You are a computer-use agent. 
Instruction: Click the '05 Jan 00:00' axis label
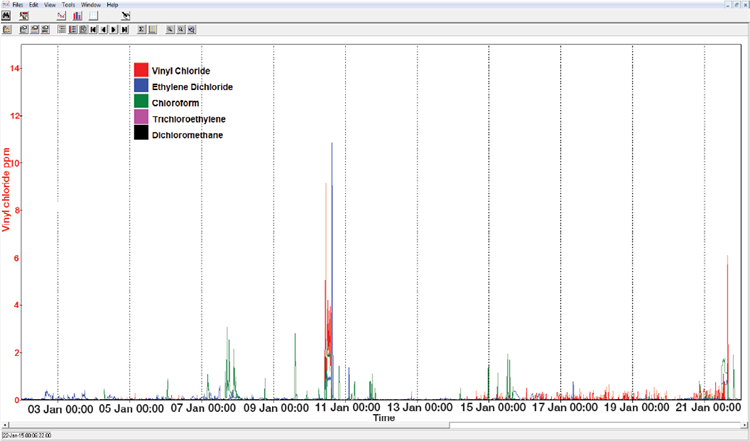131,409
